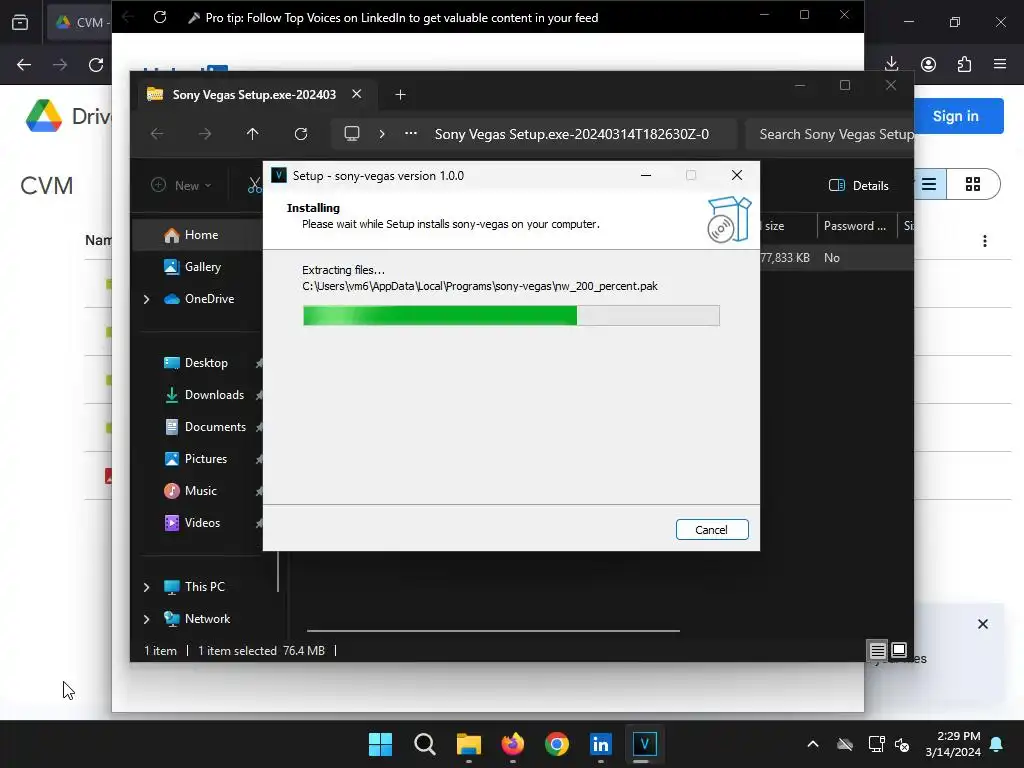Select the Sony Vegas Setup Explorer tab
Screen dimensions: 1024x768
(x=254, y=95)
